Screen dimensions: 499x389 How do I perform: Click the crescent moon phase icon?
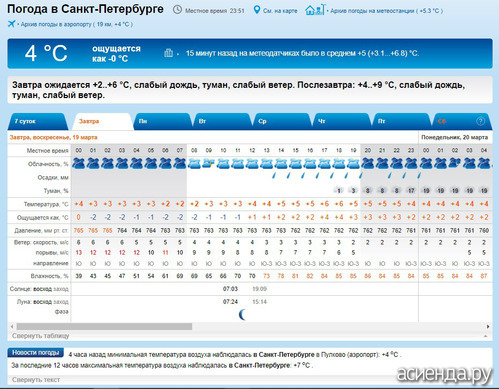[x=243, y=314]
